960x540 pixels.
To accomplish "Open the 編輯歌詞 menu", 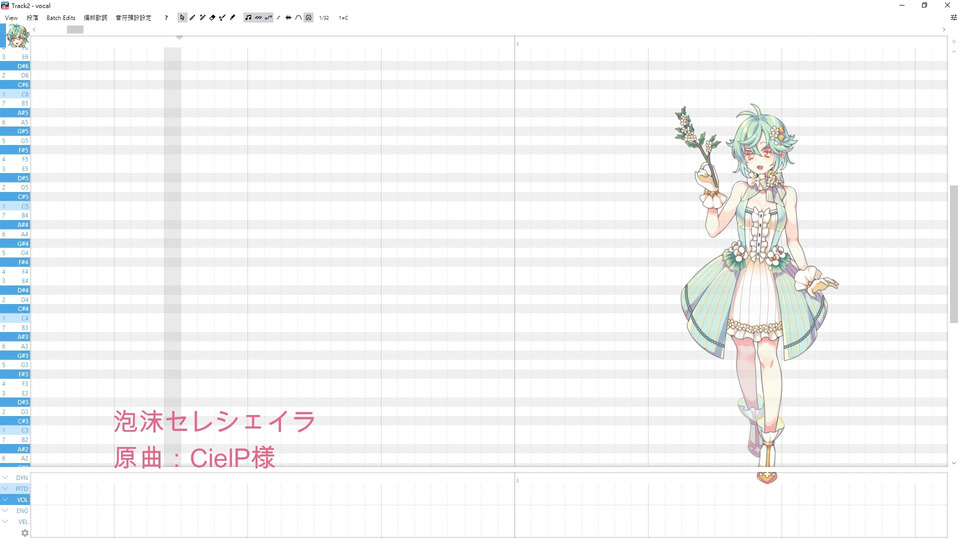I will (x=95, y=18).
